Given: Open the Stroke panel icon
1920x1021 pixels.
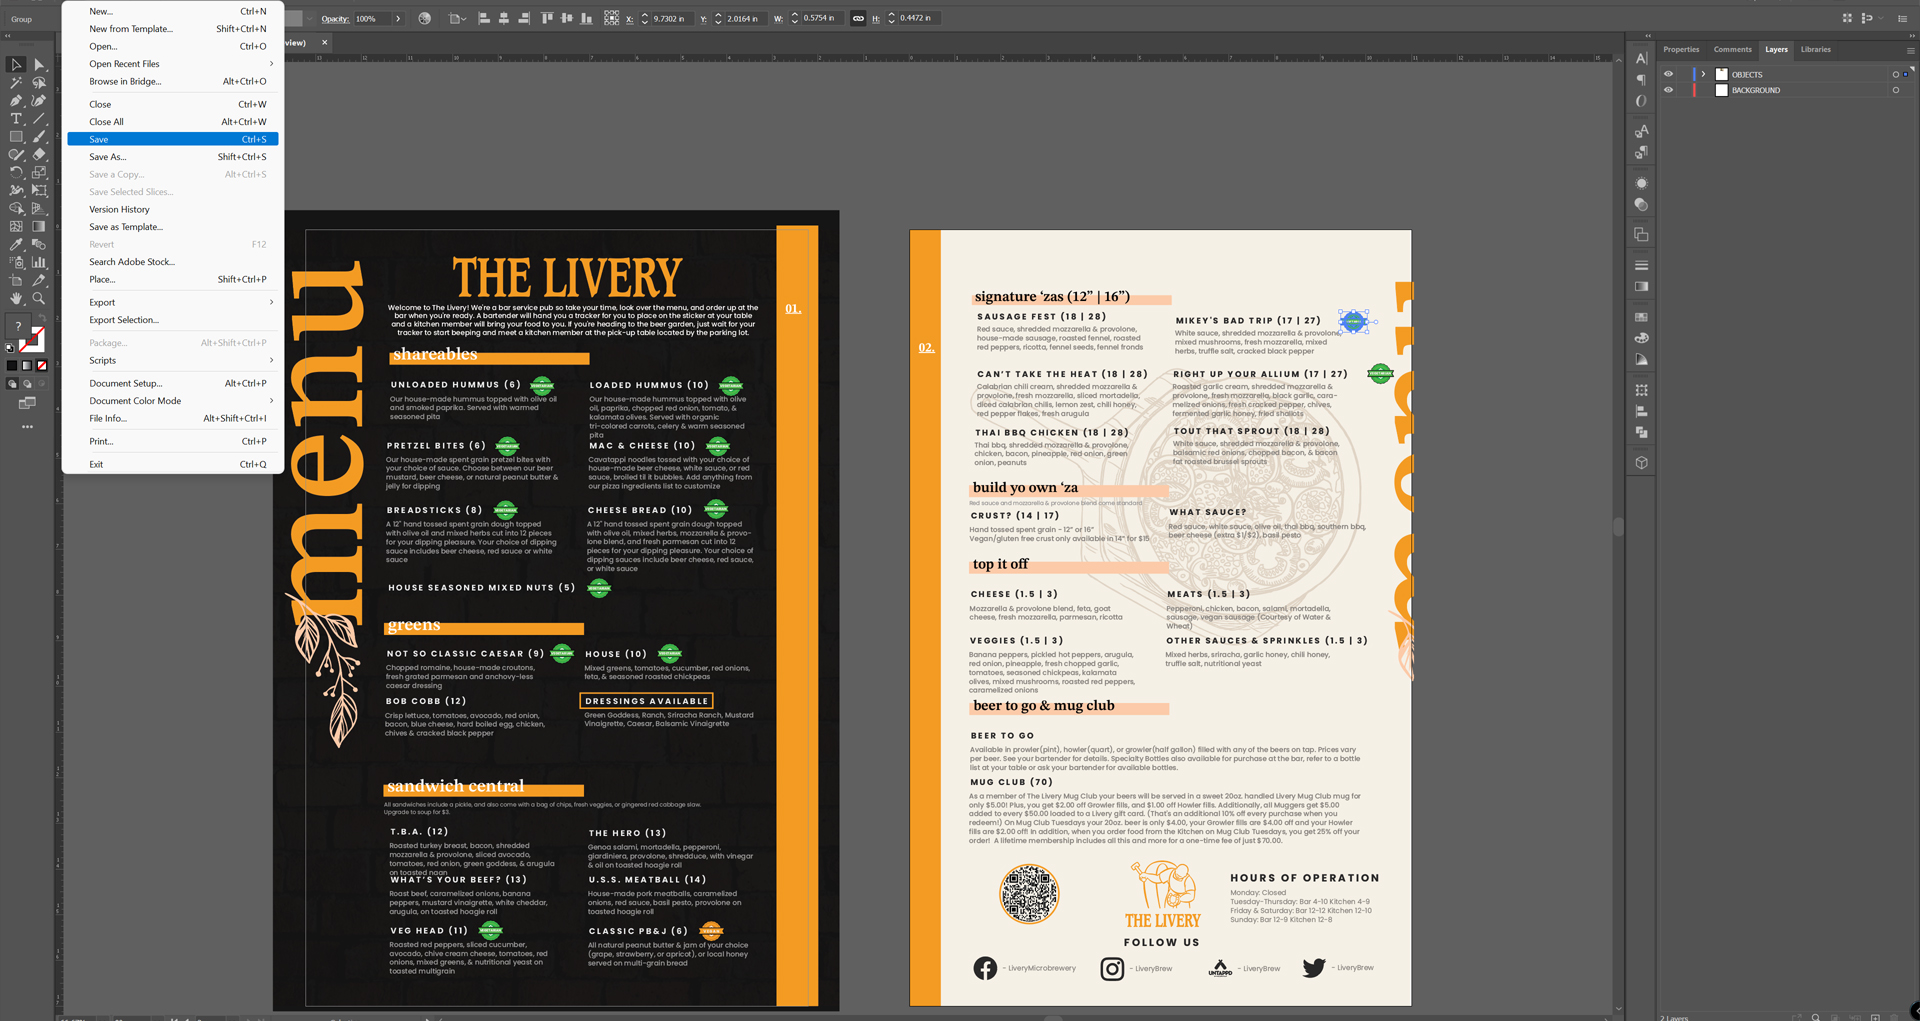Looking at the screenshot, I should click(1641, 265).
